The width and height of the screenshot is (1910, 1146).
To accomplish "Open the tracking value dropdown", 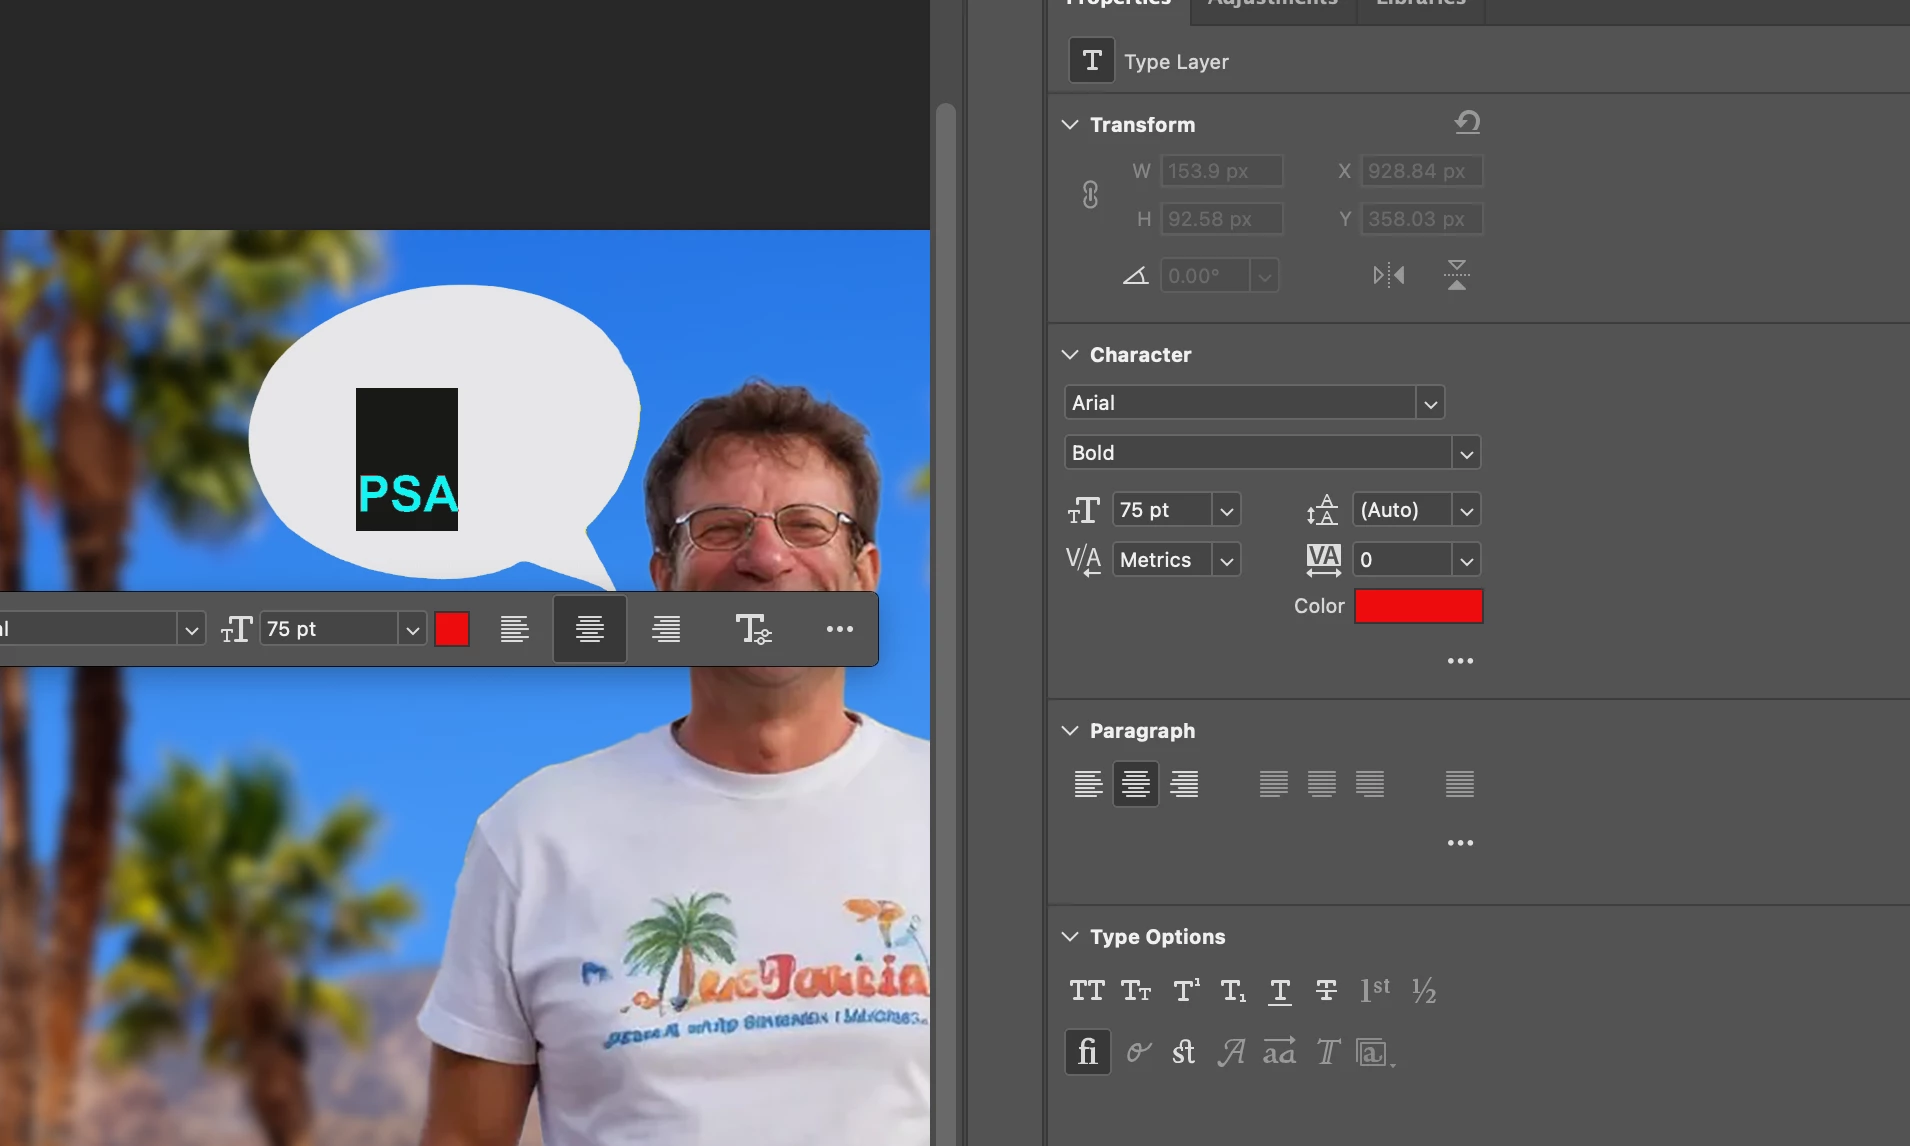I will point(1466,560).
